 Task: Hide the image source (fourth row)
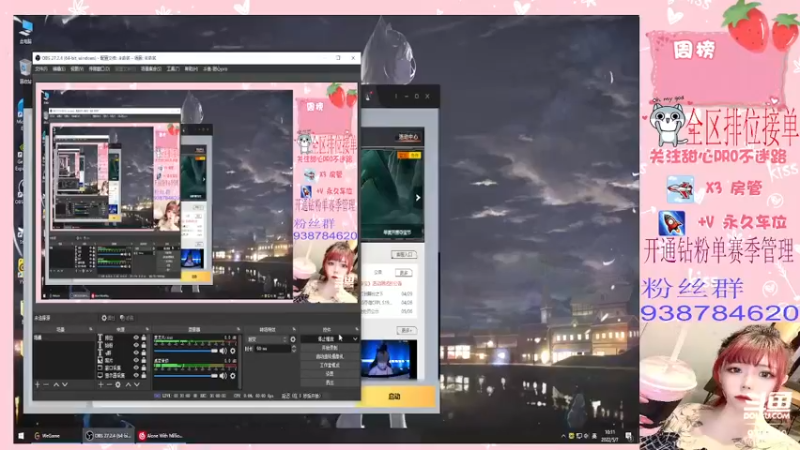tap(136, 360)
